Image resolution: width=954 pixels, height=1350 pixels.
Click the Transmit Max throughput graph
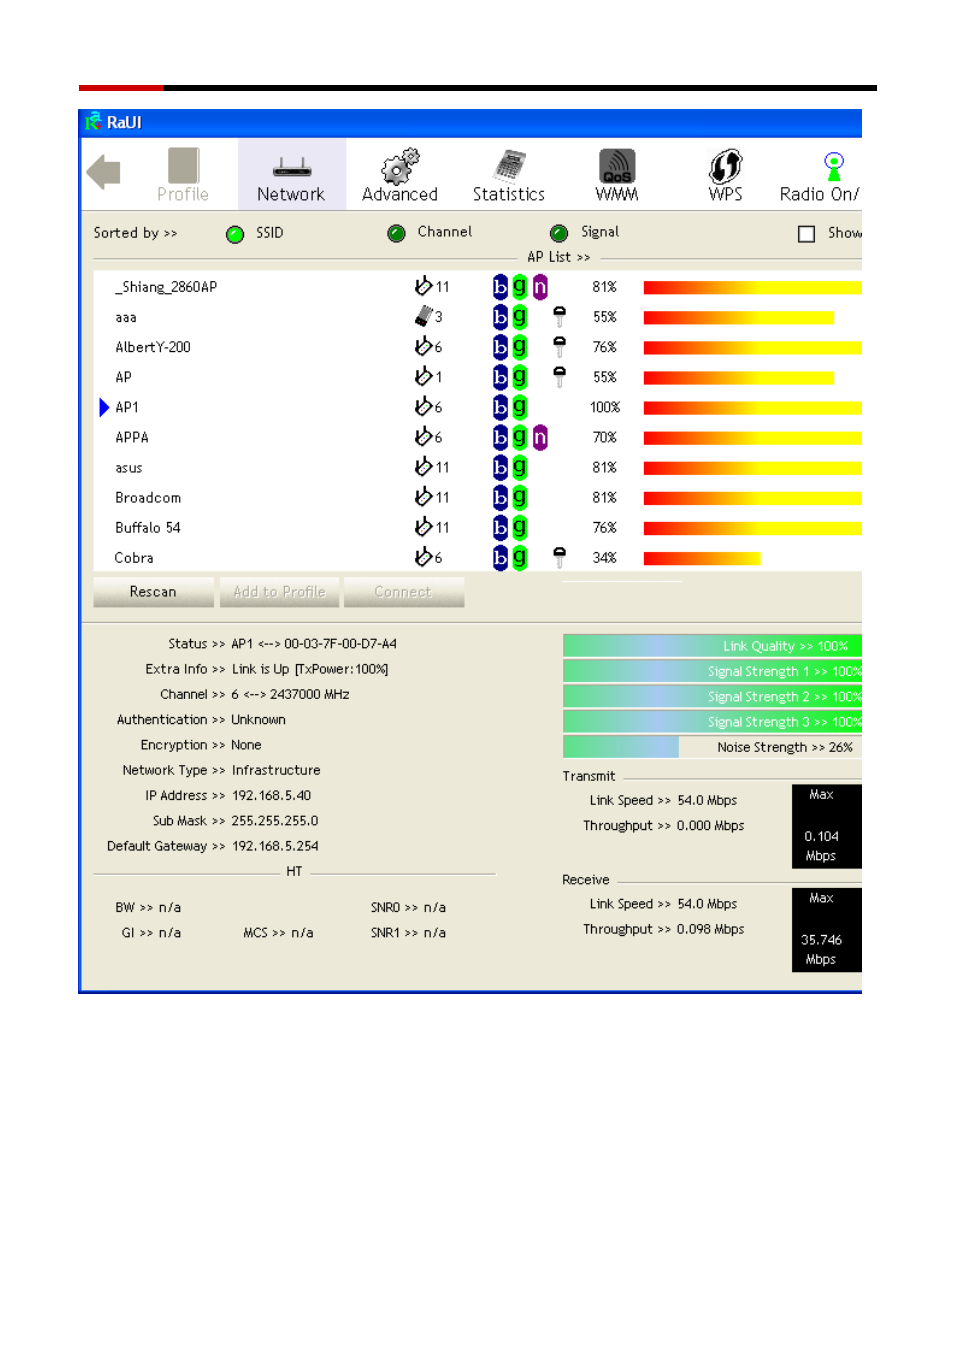coord(826,826)
